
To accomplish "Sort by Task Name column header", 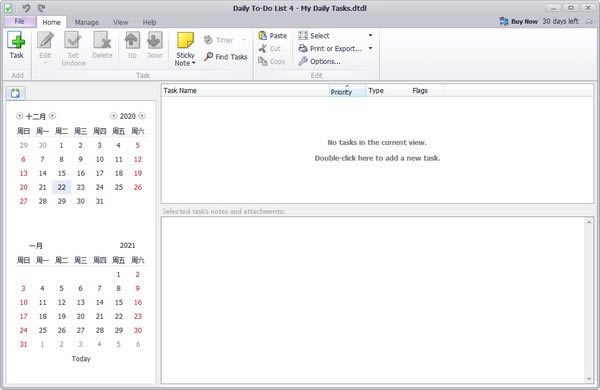I will [245, 91].
